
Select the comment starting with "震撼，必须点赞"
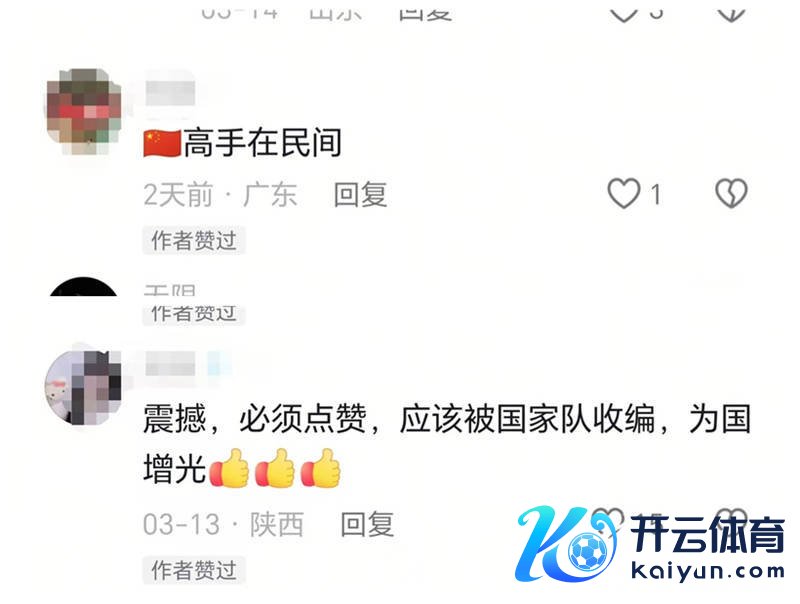pos(446,443)
